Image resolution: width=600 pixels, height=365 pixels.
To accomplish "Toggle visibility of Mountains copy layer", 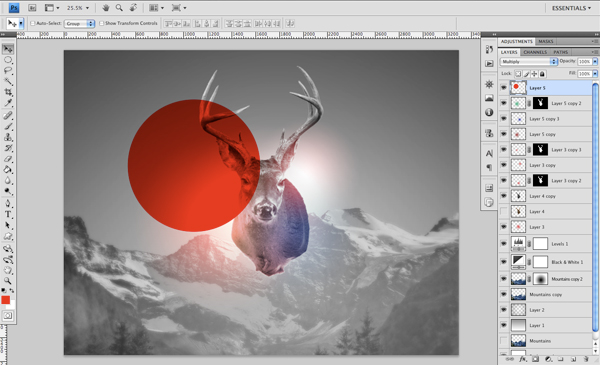I will 504,294.
